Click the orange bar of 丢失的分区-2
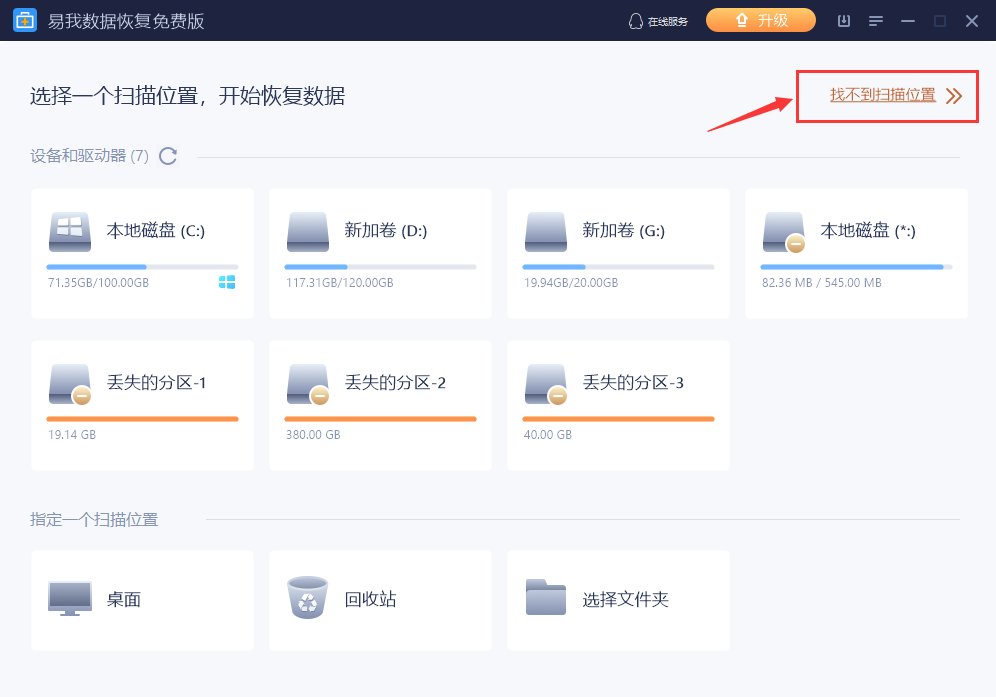This screenshot has height=697, width=996. click(380, 419)
